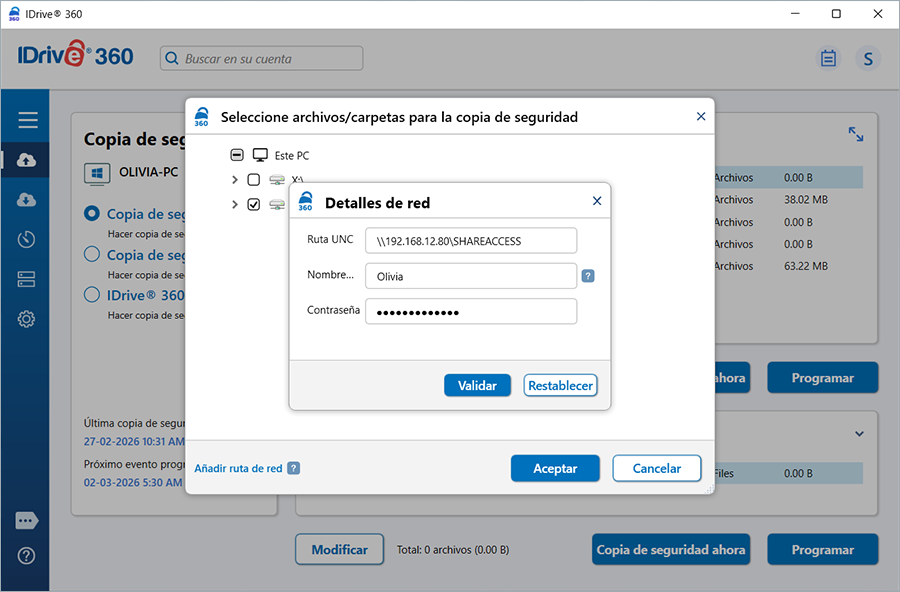Click Cancelar in file selection dialog

click(x=657, y=468)
